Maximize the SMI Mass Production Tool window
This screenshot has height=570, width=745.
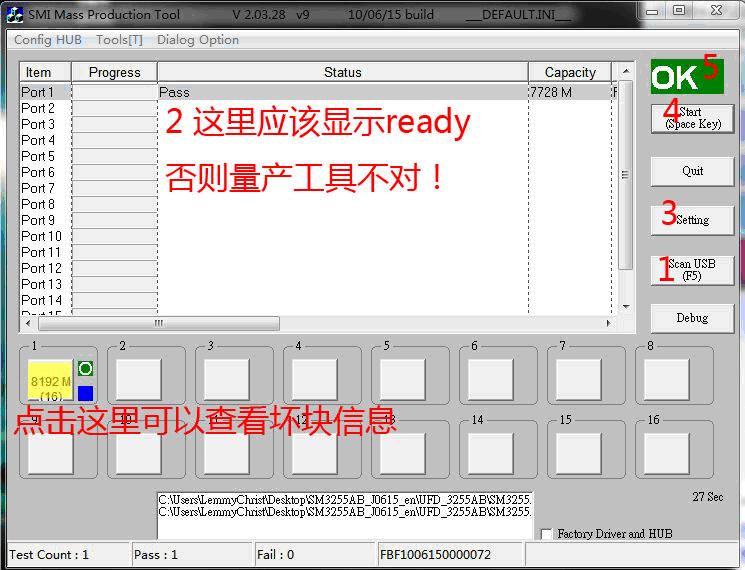pyautogui.click(x=679, y=10)
